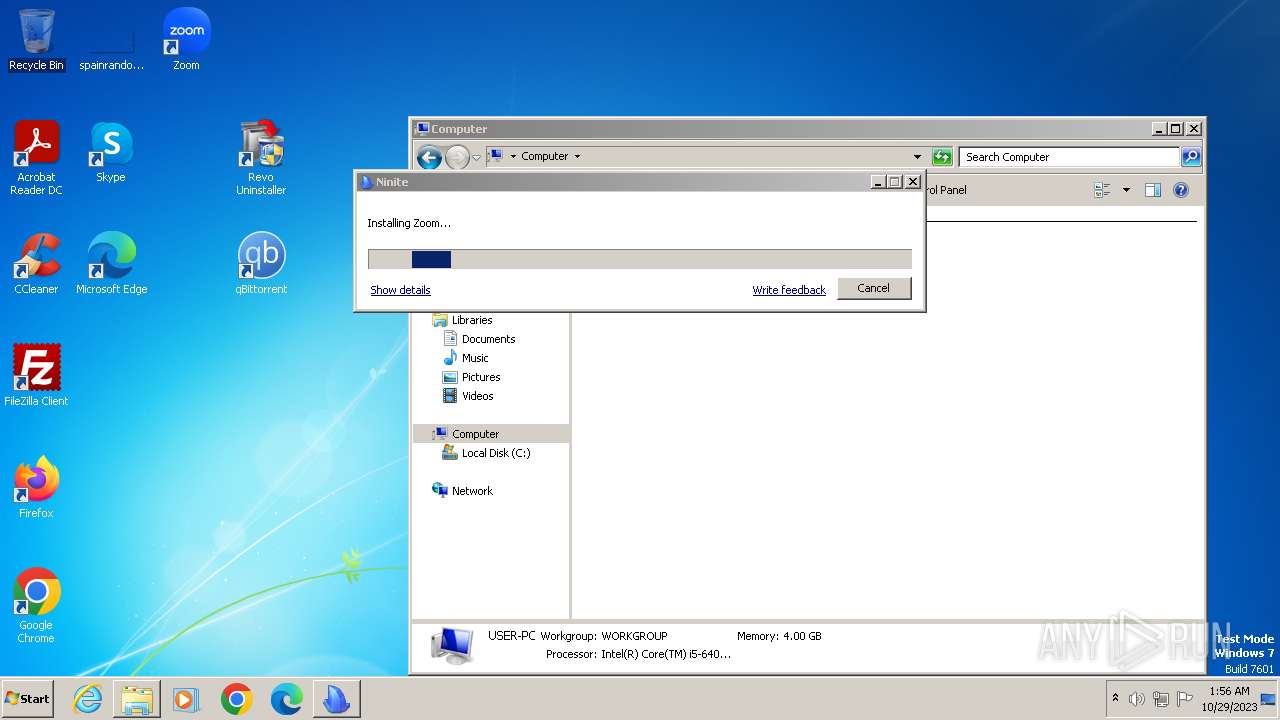Viewport: 1280px width, 720px height.
Task: Open the Revo Uninstaller shortcut
Action: (x=261, y=158)
